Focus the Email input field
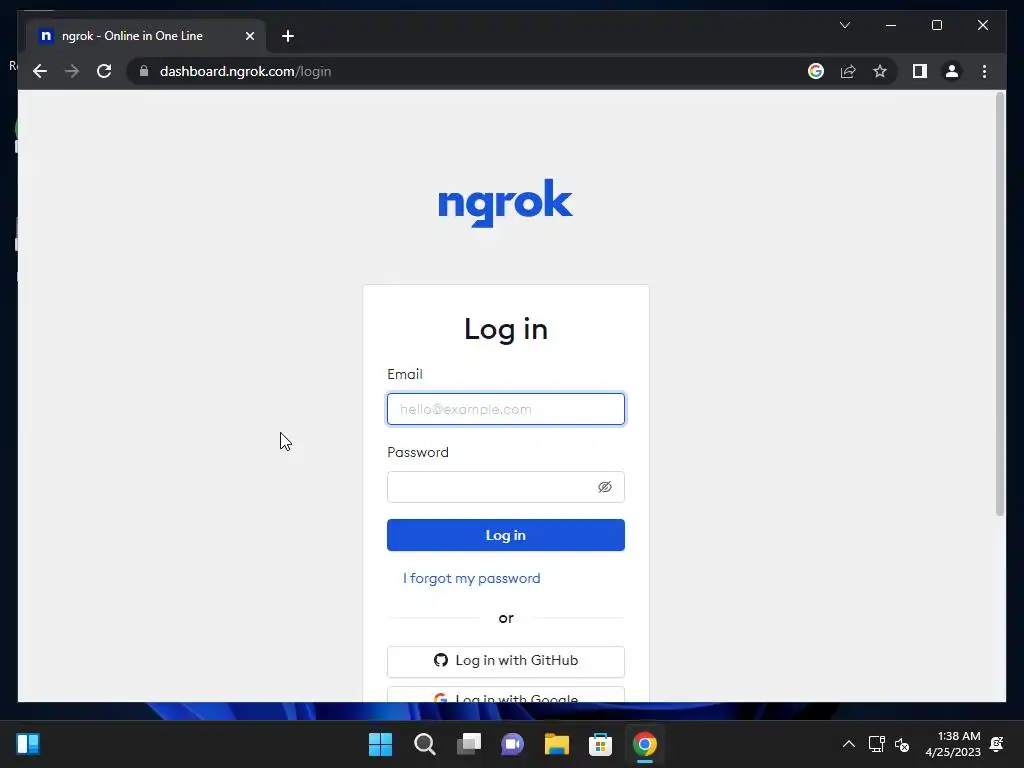This screenshot has width=1024, height=768. tap(505, 409)
